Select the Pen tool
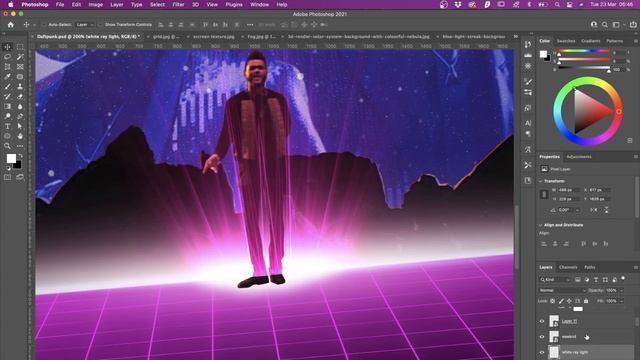 [x=20, y=116]
